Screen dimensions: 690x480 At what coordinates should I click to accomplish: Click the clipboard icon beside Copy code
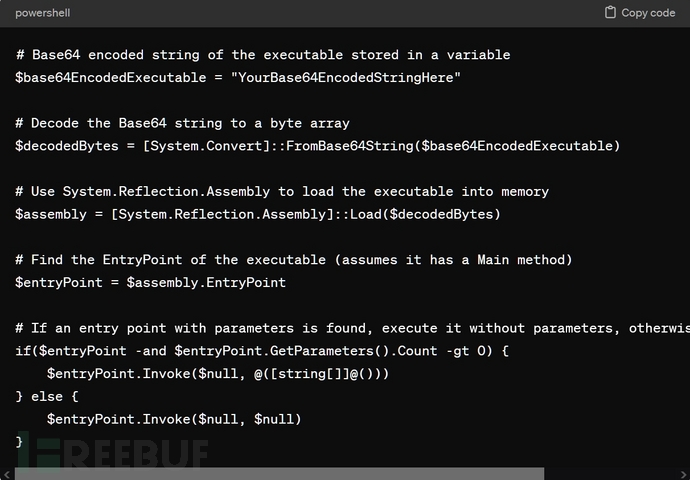pos(611,13)
